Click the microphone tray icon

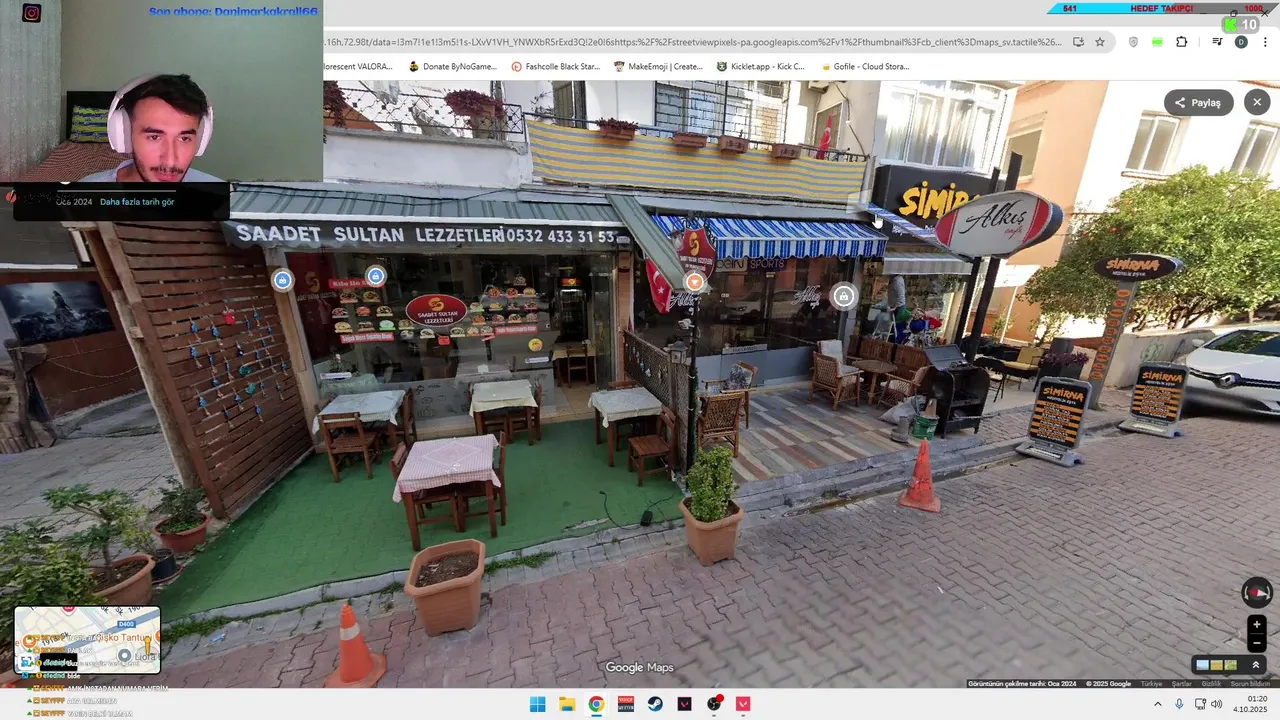(1180, 704)
